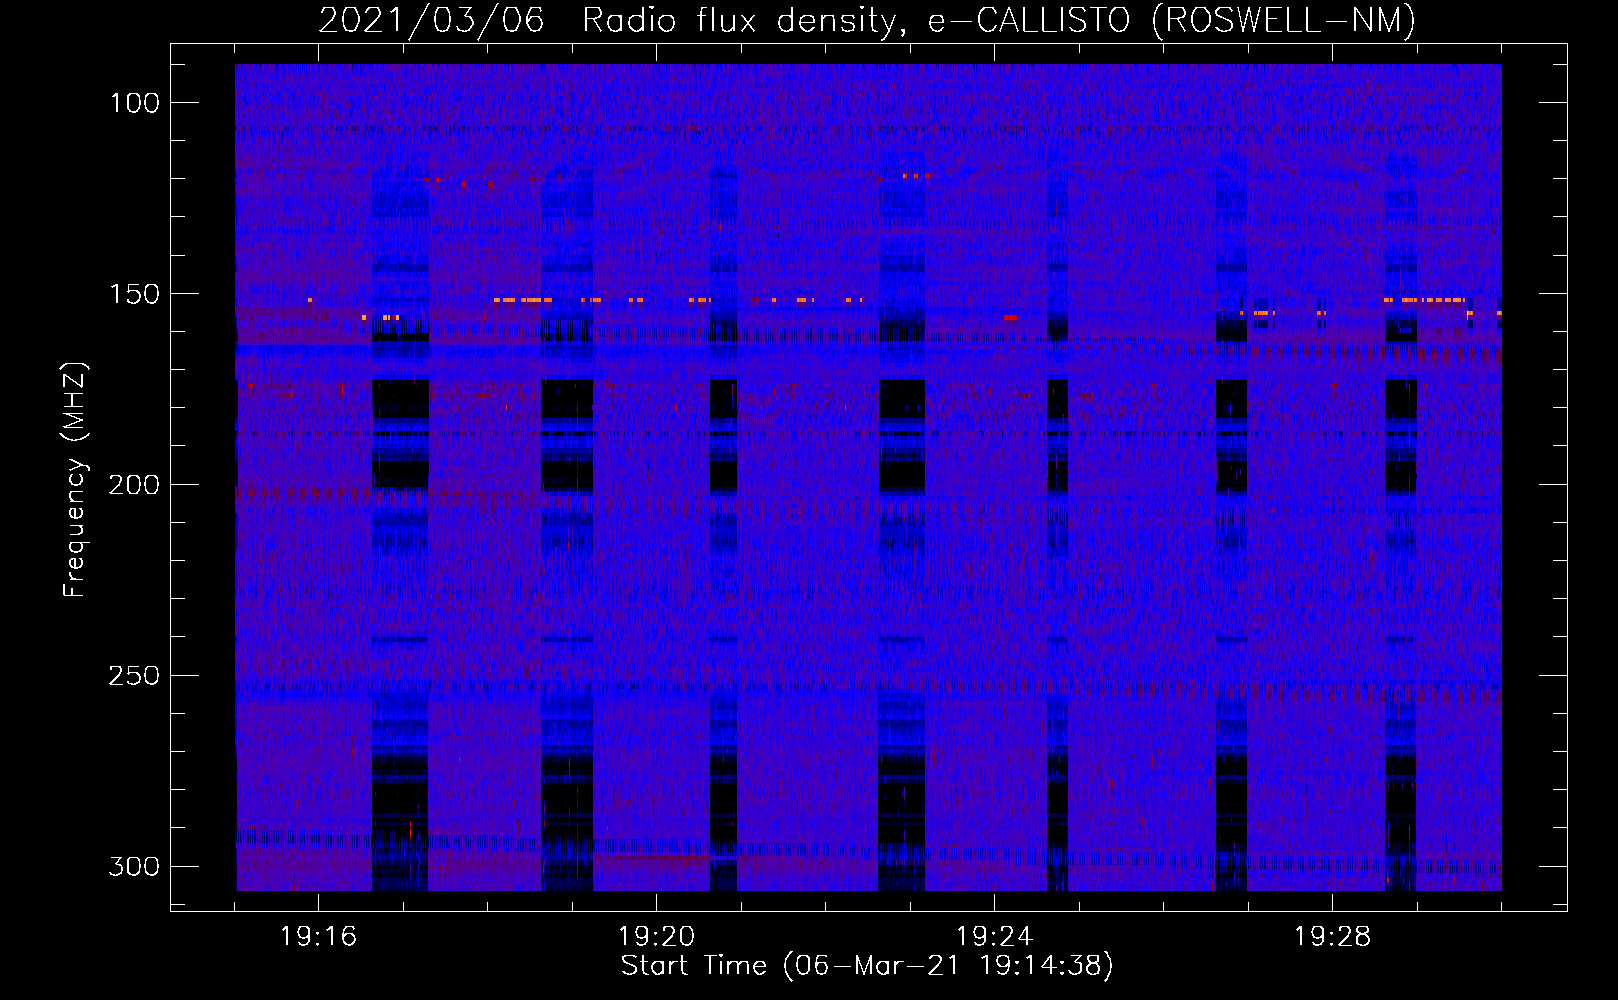Screen dimensions: 1618x1000
Task: Click the '19:16' time axis label
Action: (318, 937)
